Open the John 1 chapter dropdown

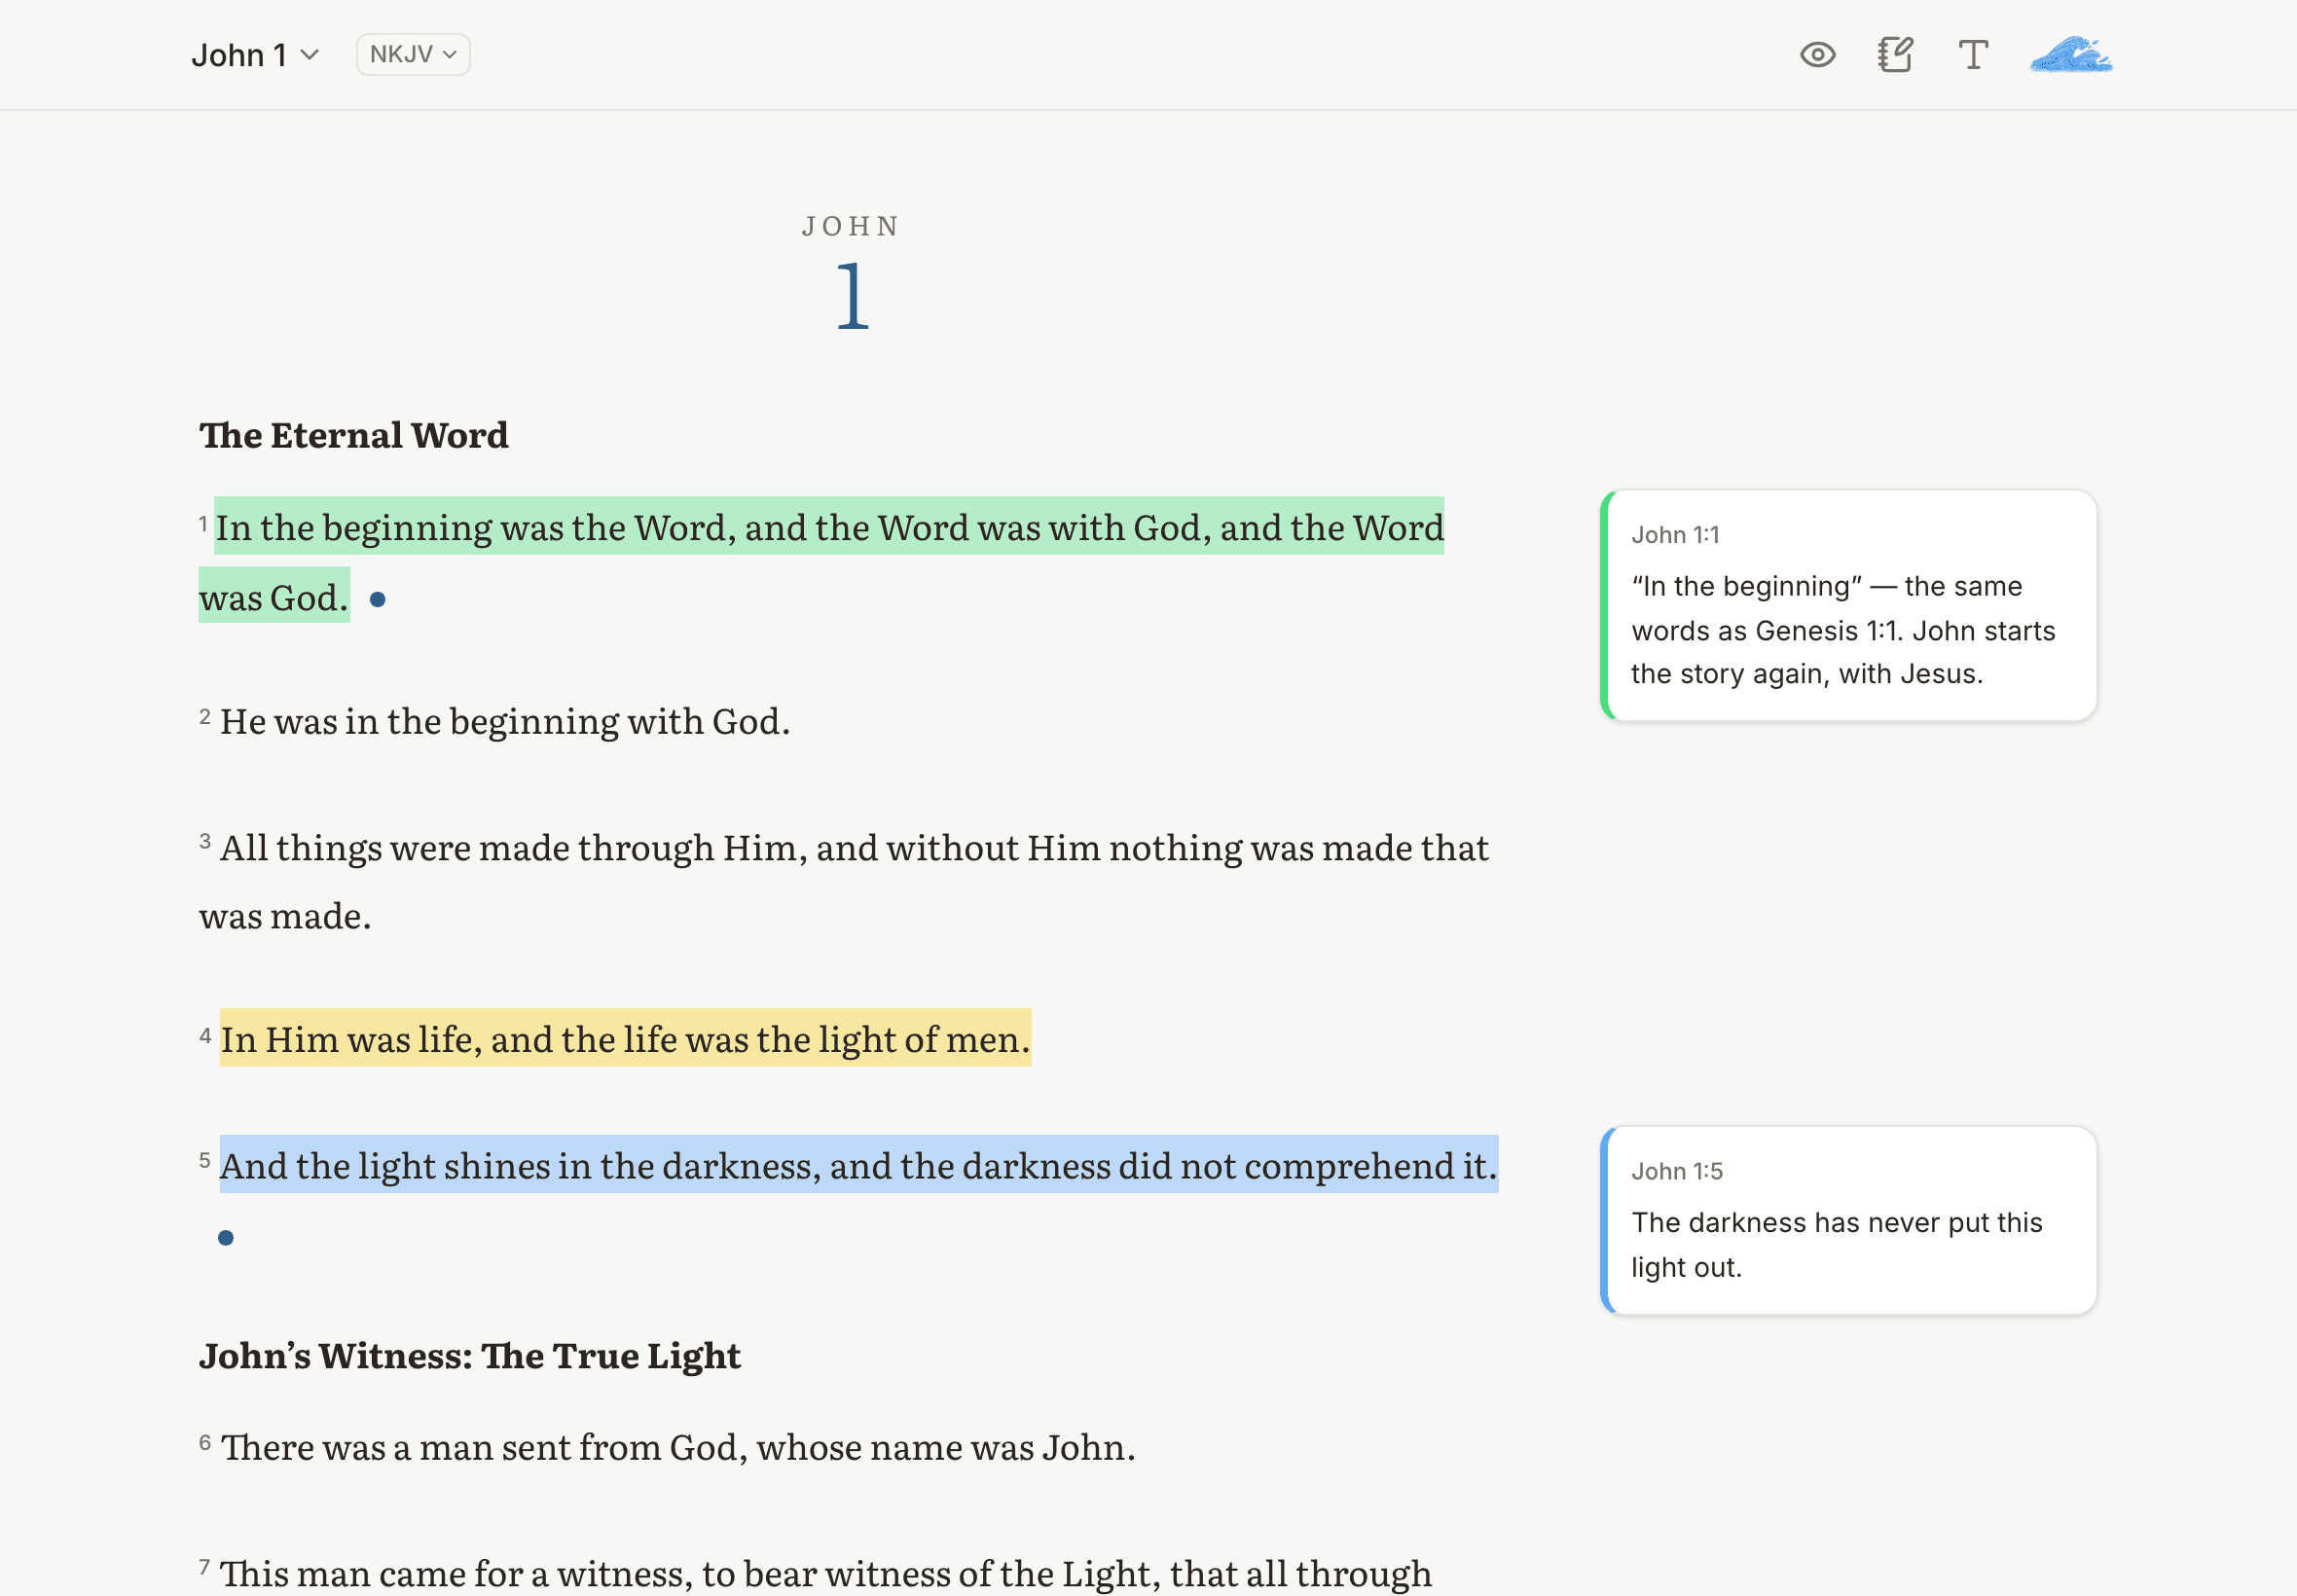255,55
